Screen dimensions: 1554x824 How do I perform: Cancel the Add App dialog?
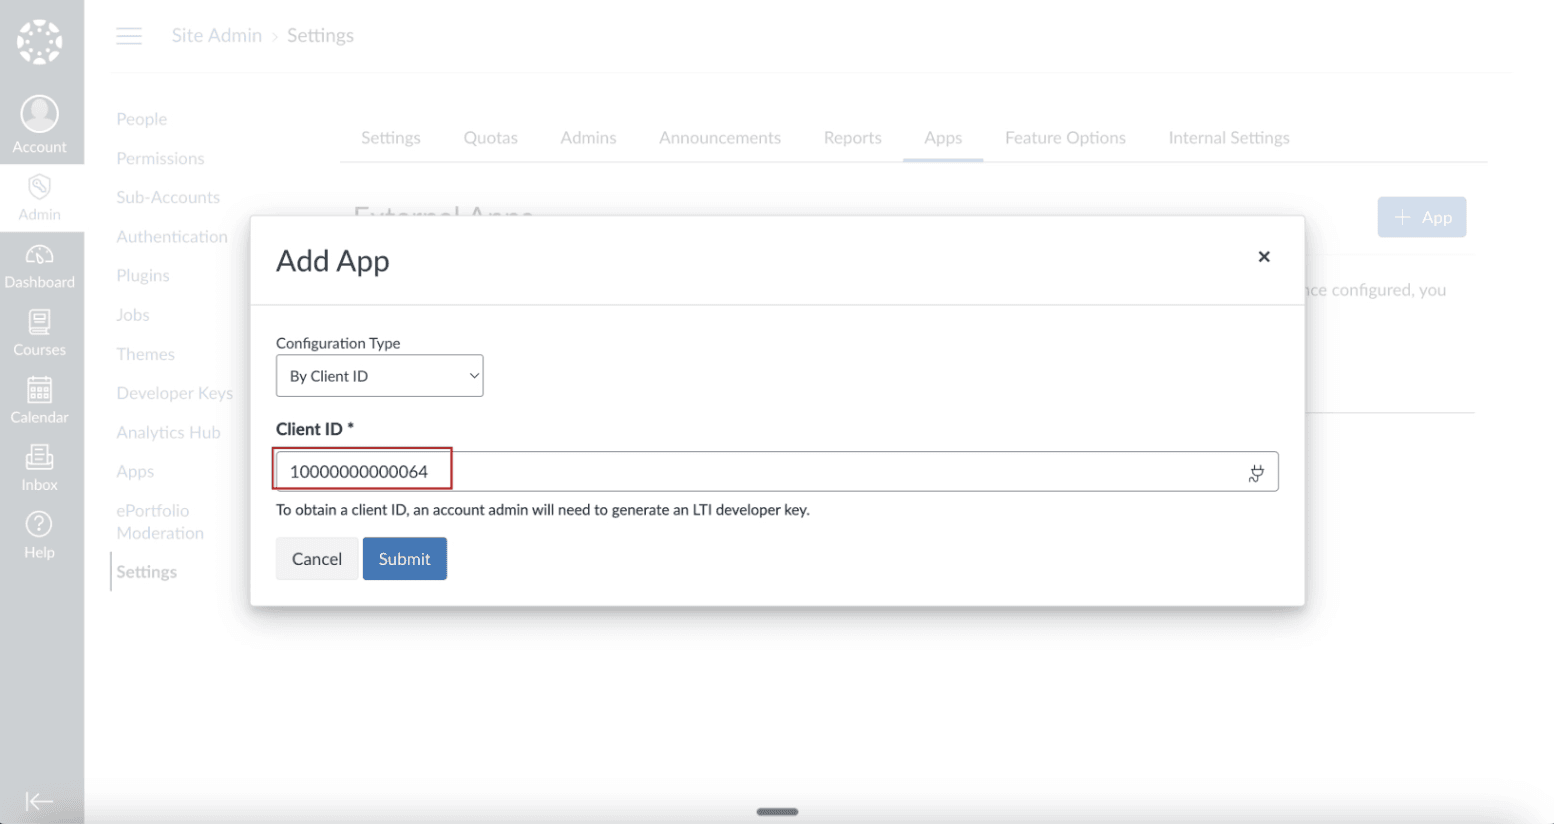(x=316, y=558)
